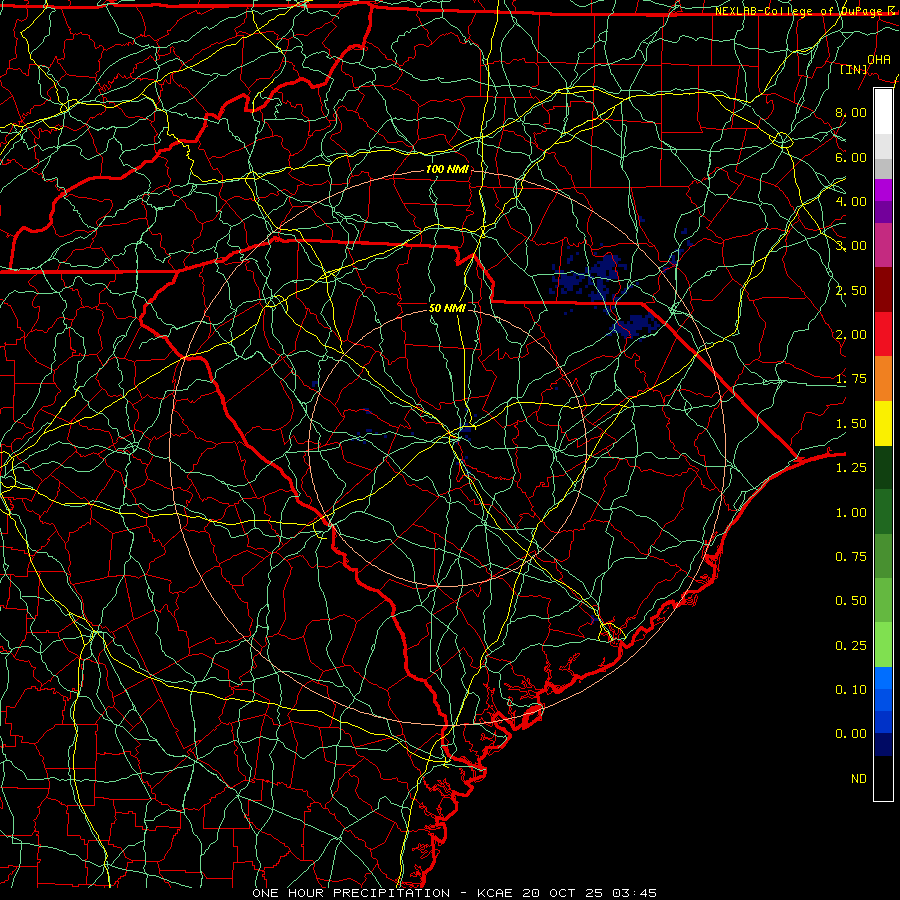Select the '0.10' legend value
Viewport: 900px width, 900px height.
[x=851, y=690]
